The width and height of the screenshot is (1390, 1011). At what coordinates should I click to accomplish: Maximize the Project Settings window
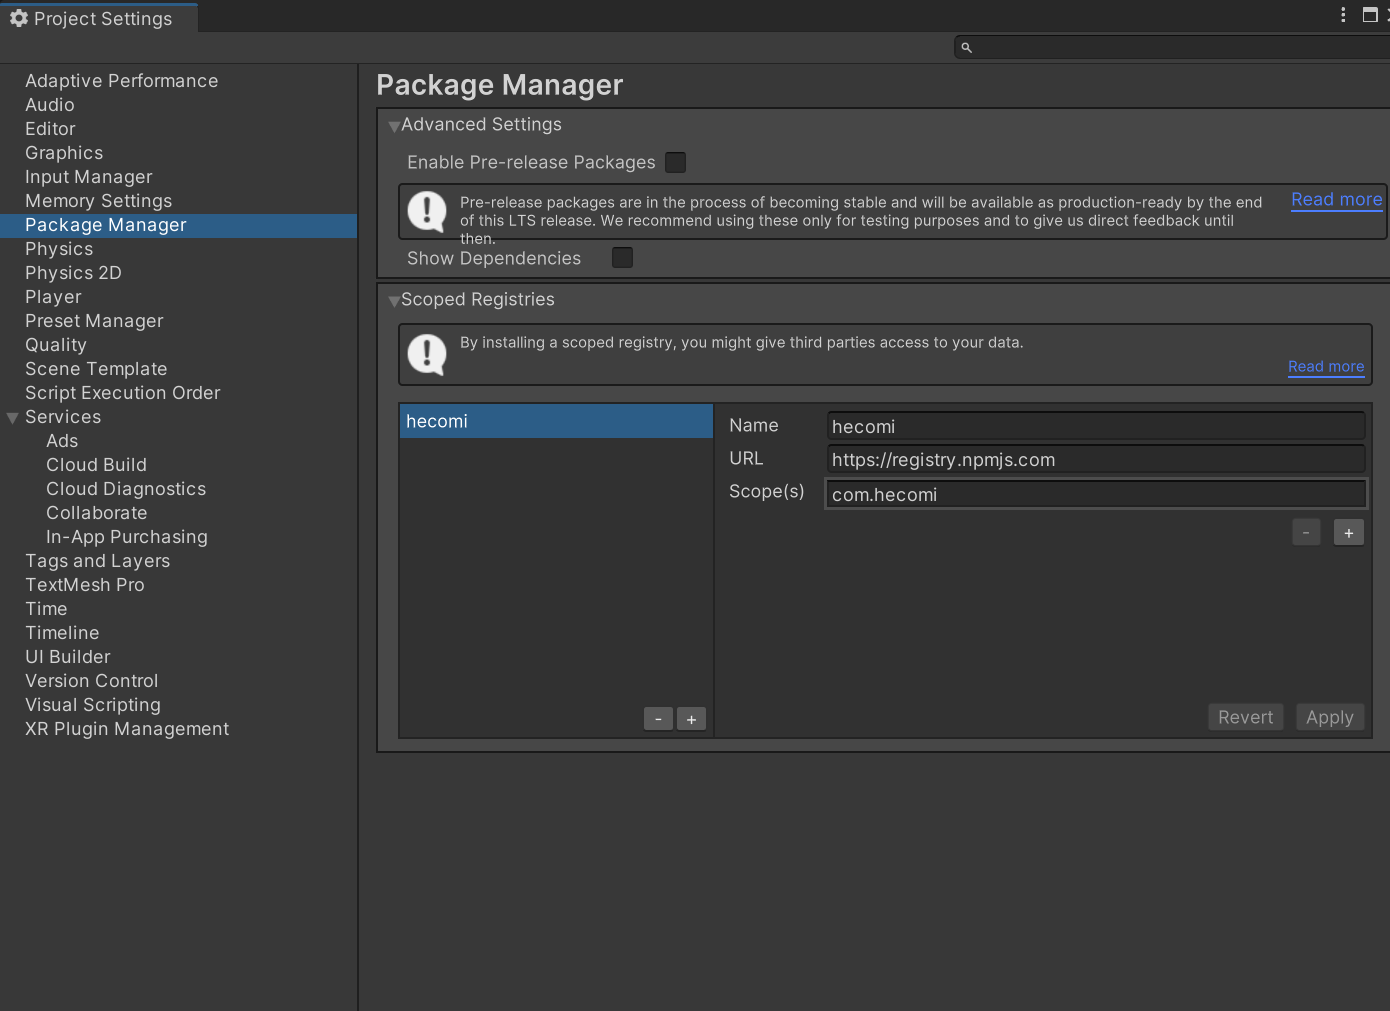point(1370,15)
